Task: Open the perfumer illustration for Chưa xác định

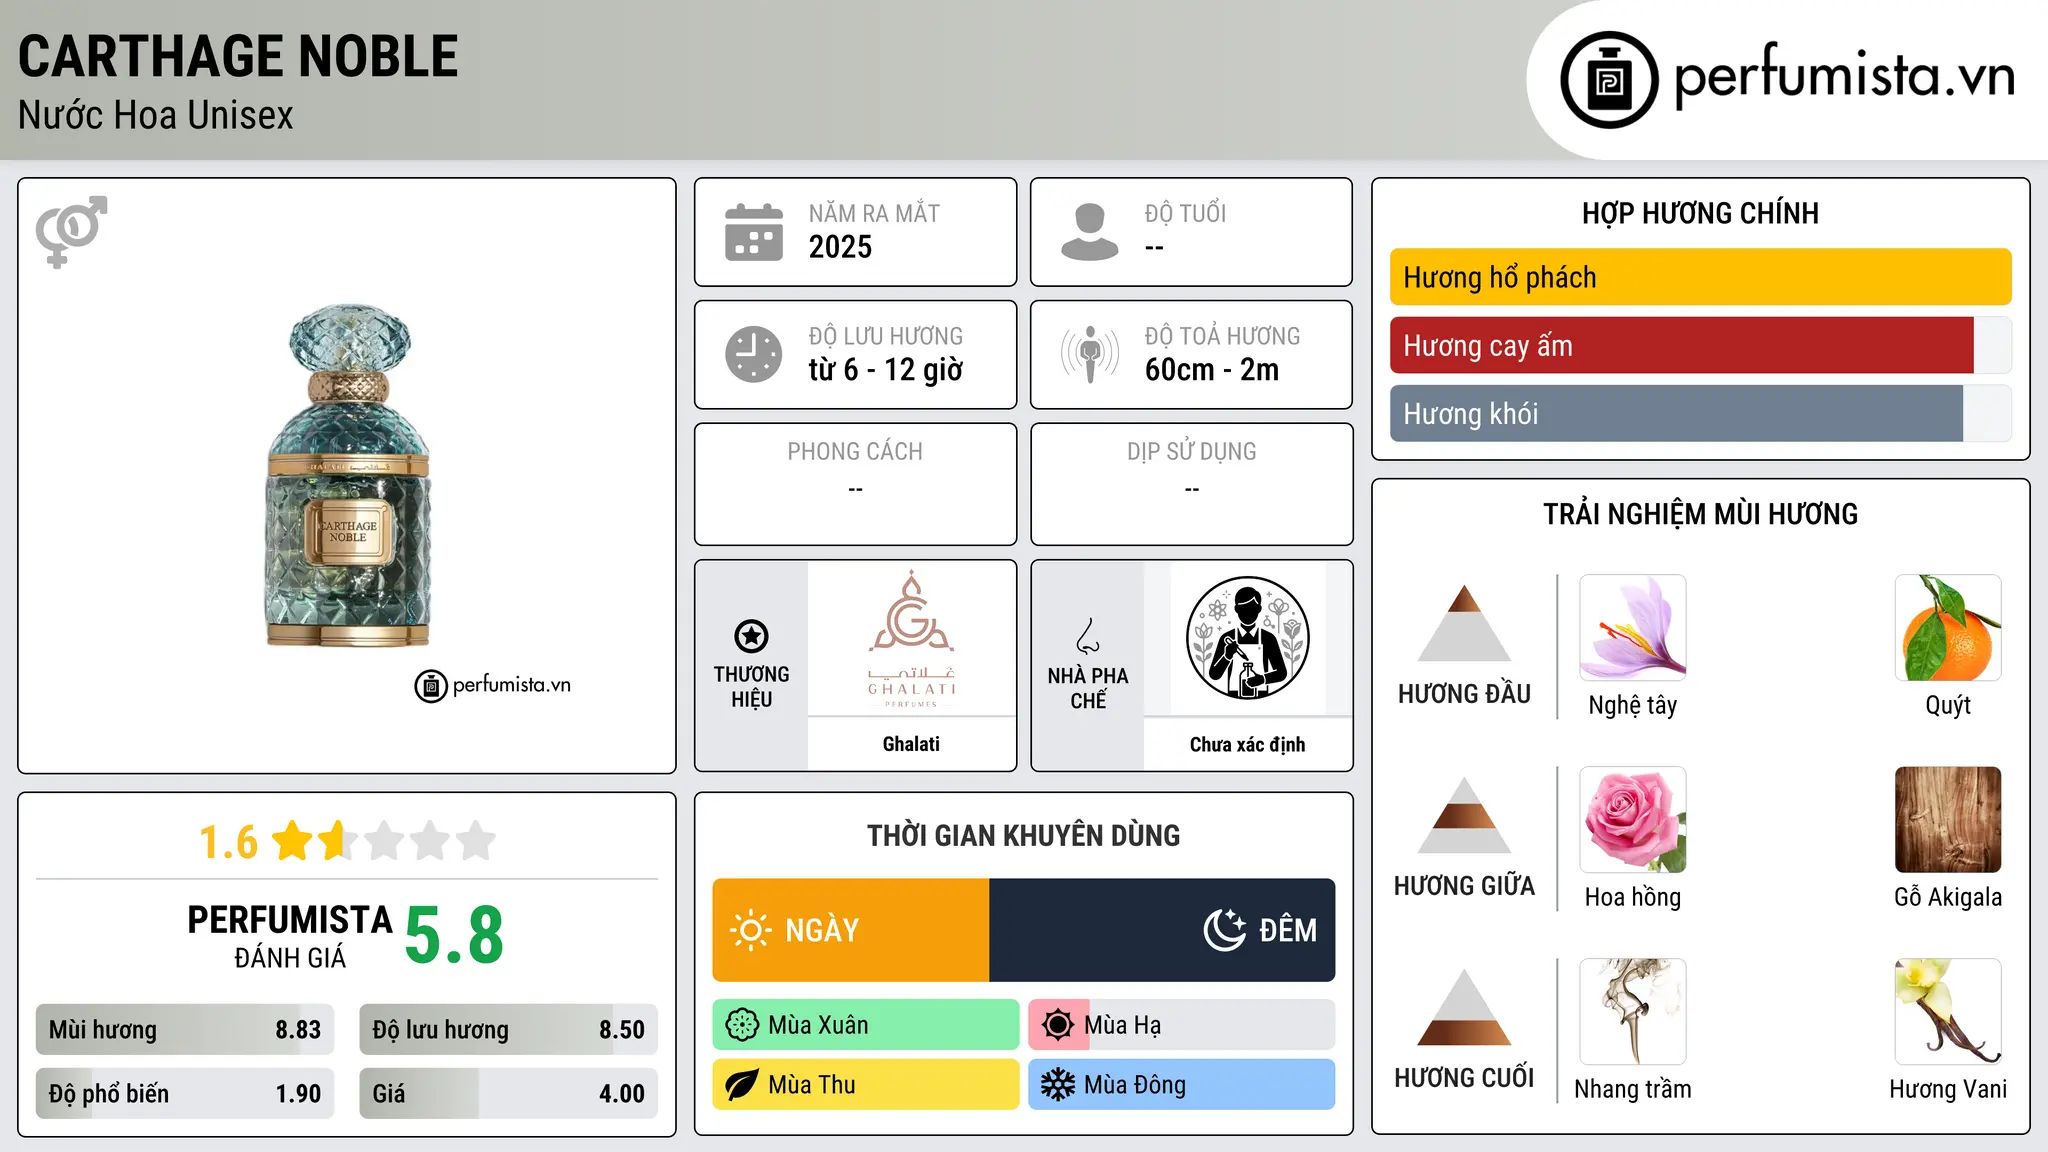Action: coord(1247,638)
